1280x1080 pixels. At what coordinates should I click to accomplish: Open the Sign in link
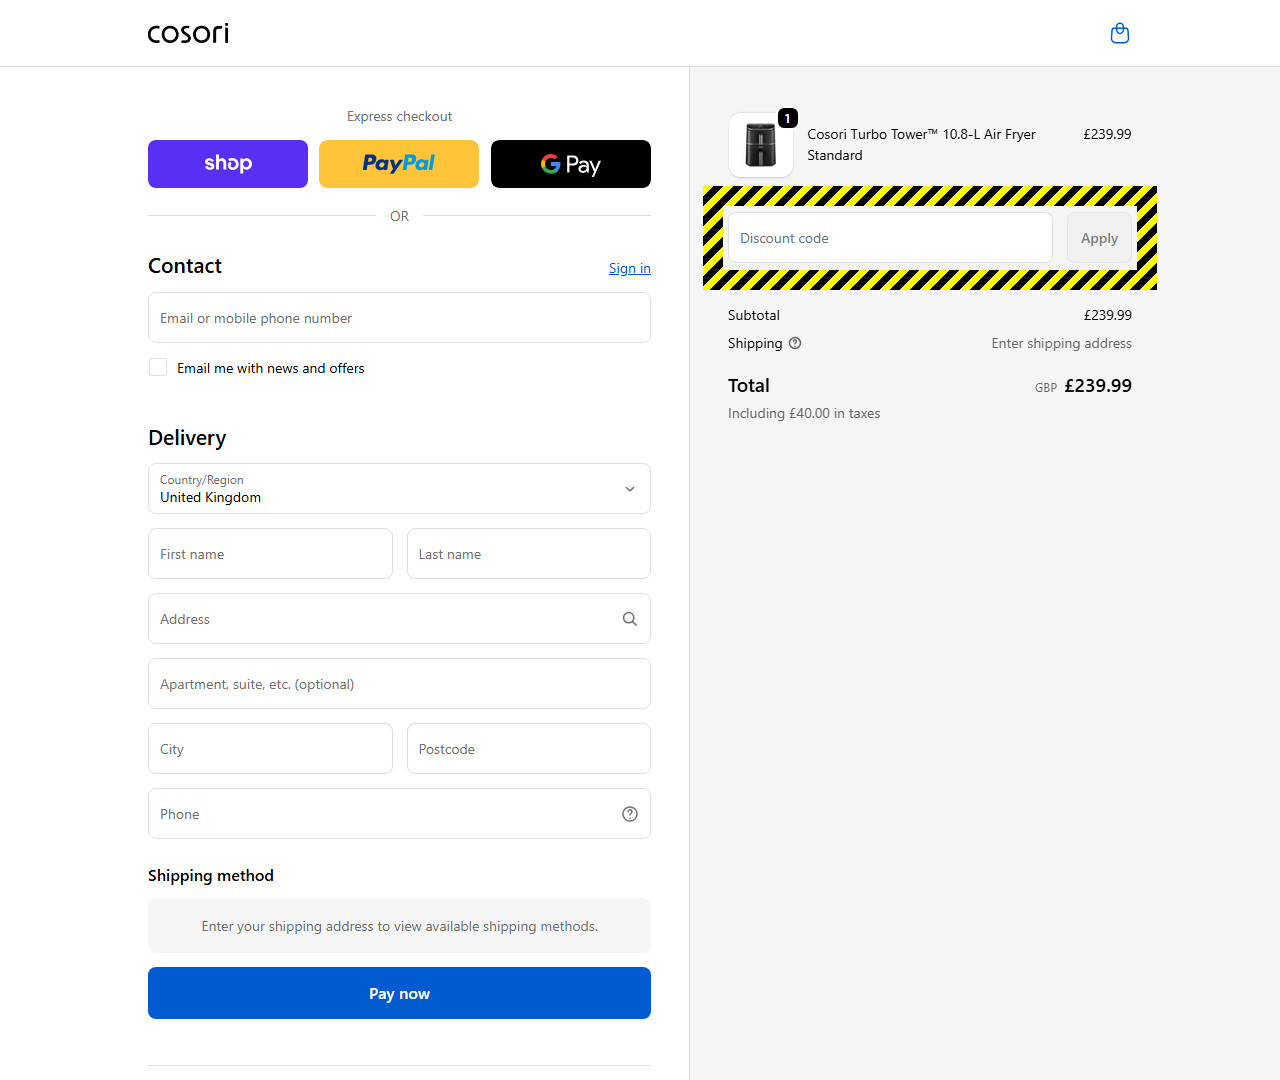coord(629,268)
